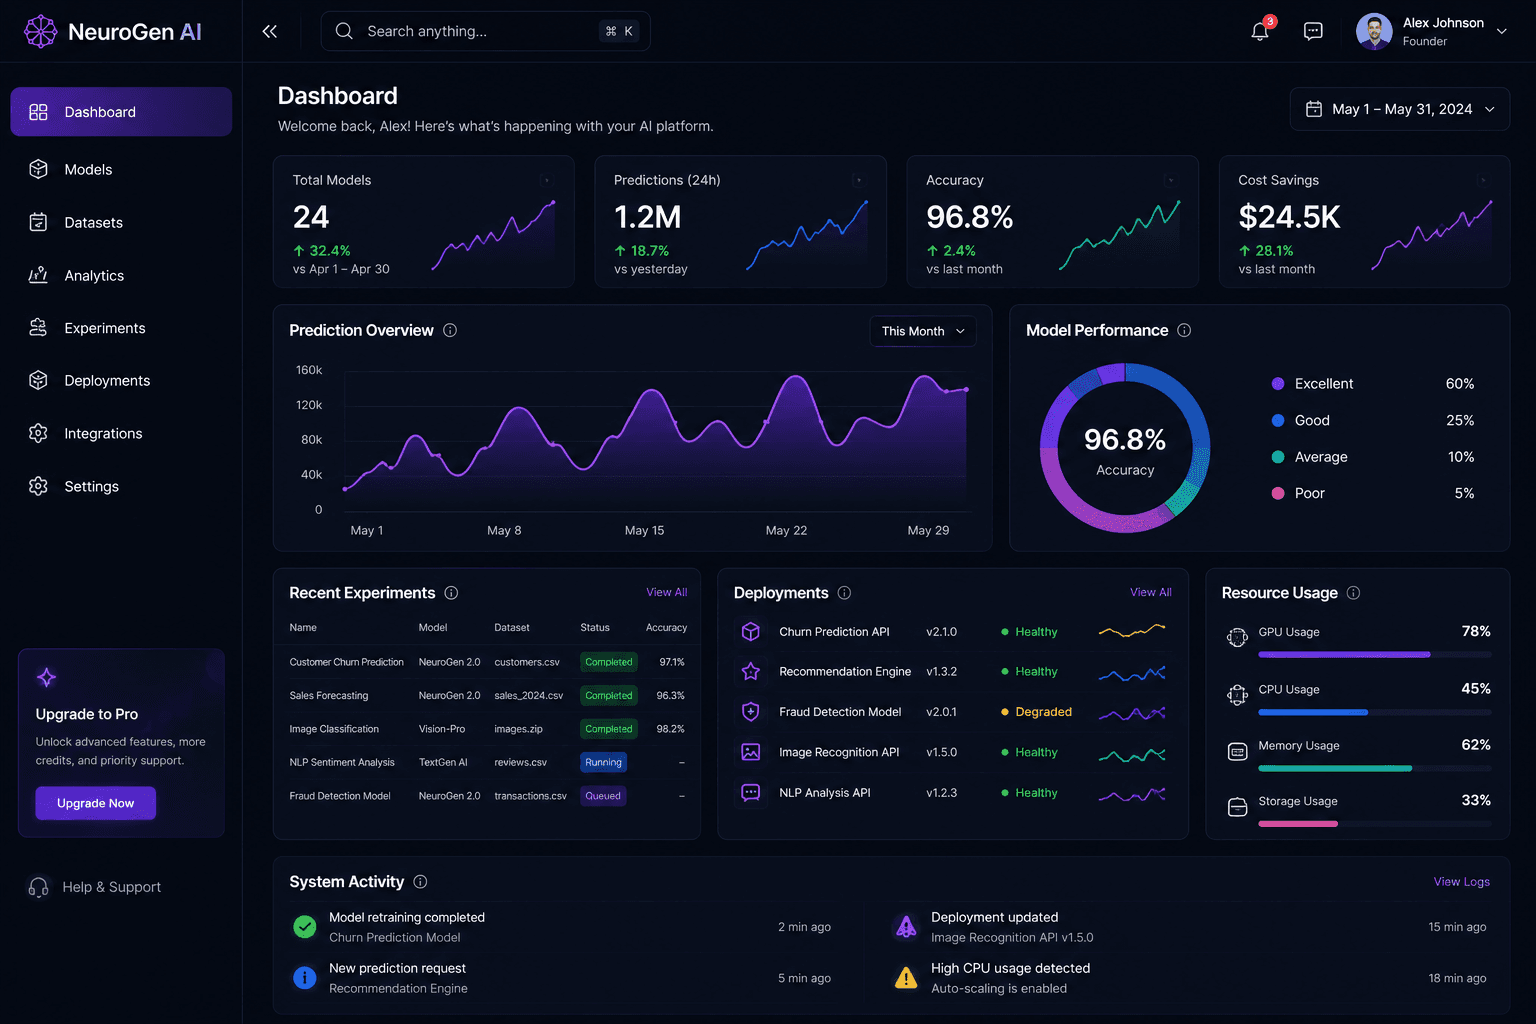Viewport: 1536px width, 1024px height.
Task: Open the This Month period dropdown
Action: [x=922, y=331]
